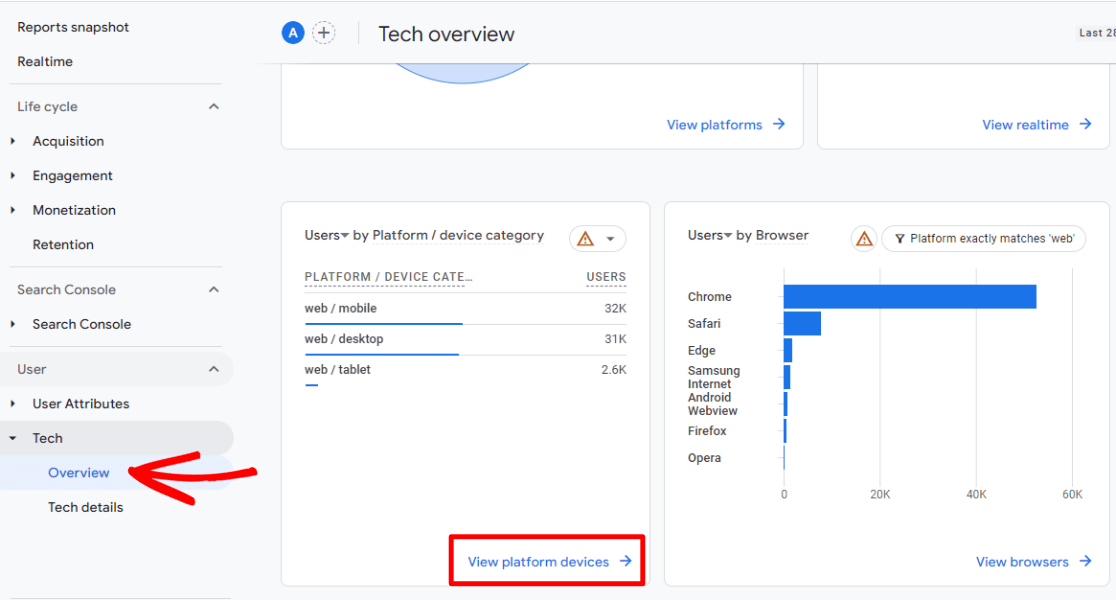Collapse the Search Console section
The width and height of the screenshot is (1116, 600).
[213, 289]
